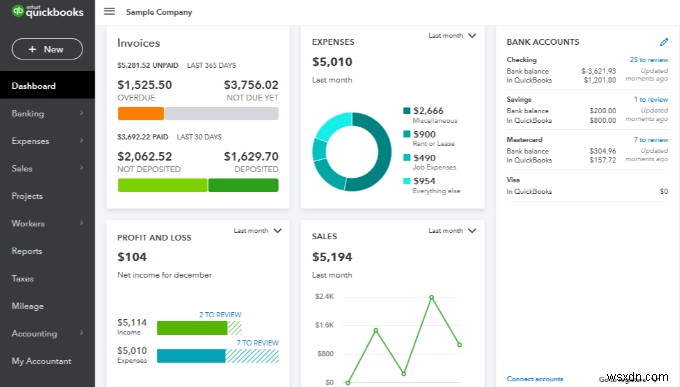Click the $1,629.70 deposited amount

coord(251,157)
